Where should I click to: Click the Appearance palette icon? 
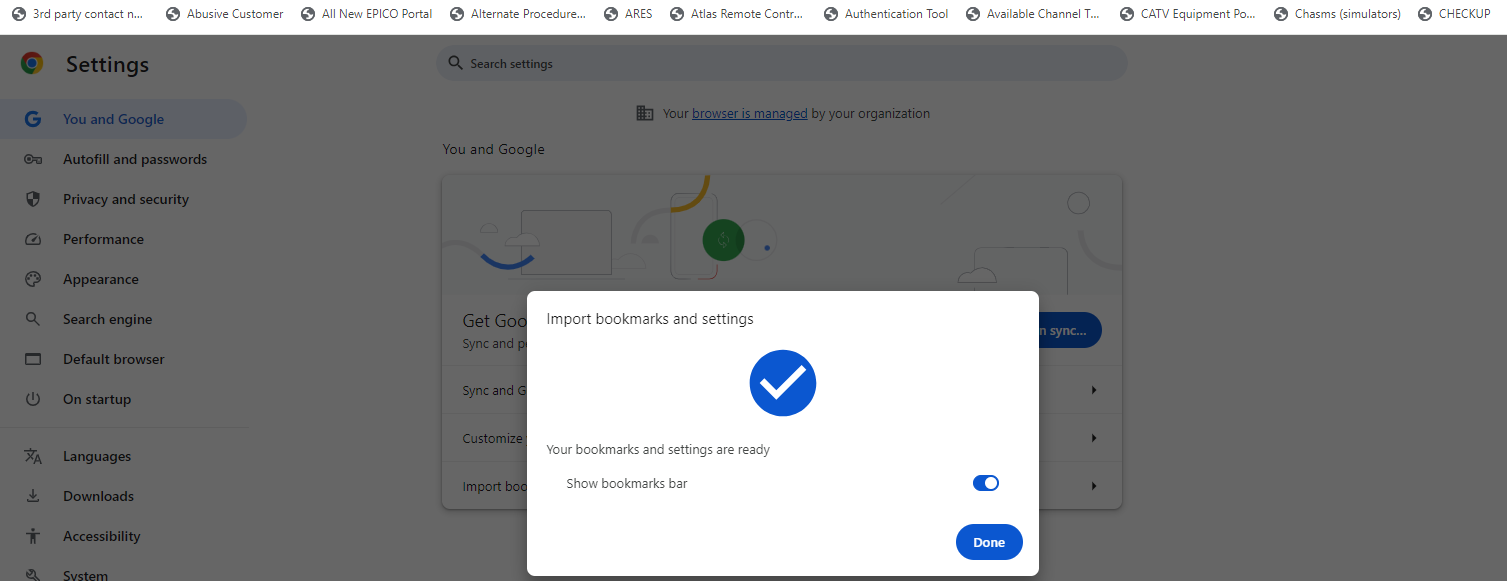(x=33, y=279)
